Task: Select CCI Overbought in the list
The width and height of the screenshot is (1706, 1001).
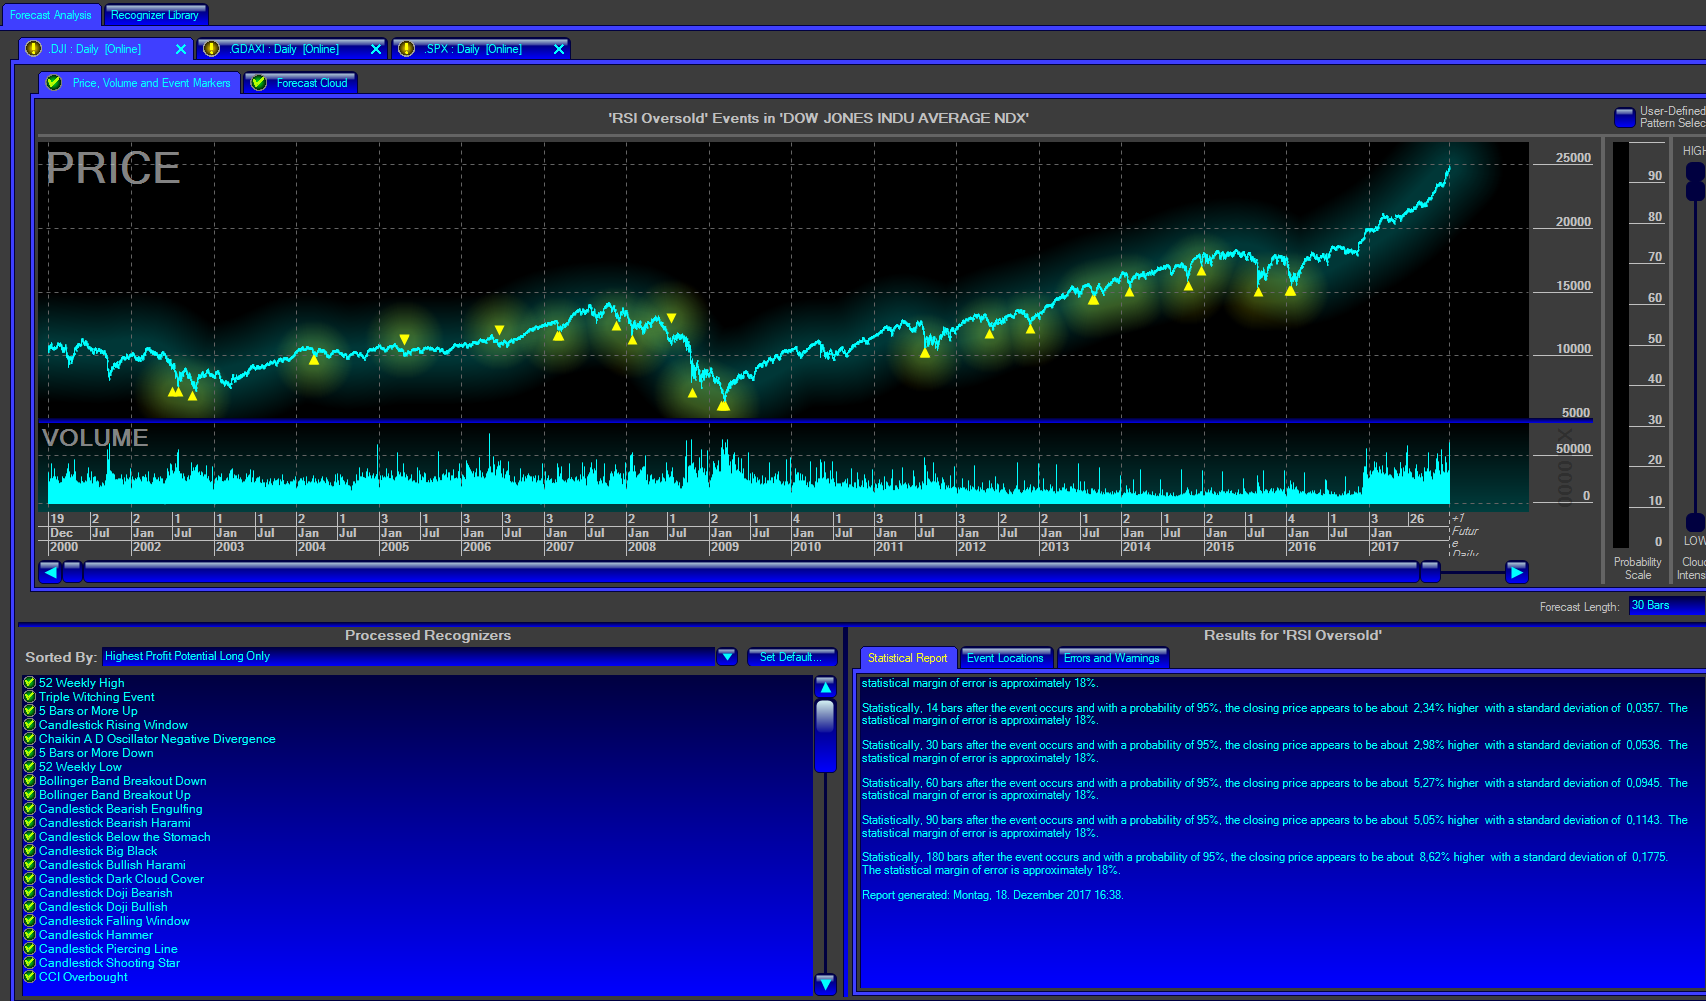Action: click(x=83, y=977)
